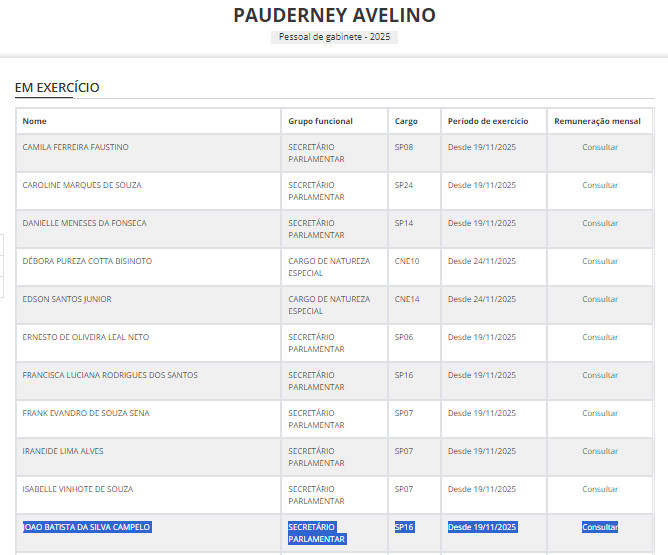The height and width of the screenshot is (555, 668).
Task: Select Consultar in Débora Pureza Cotta Bisinoto row
Action: point(600,261)
